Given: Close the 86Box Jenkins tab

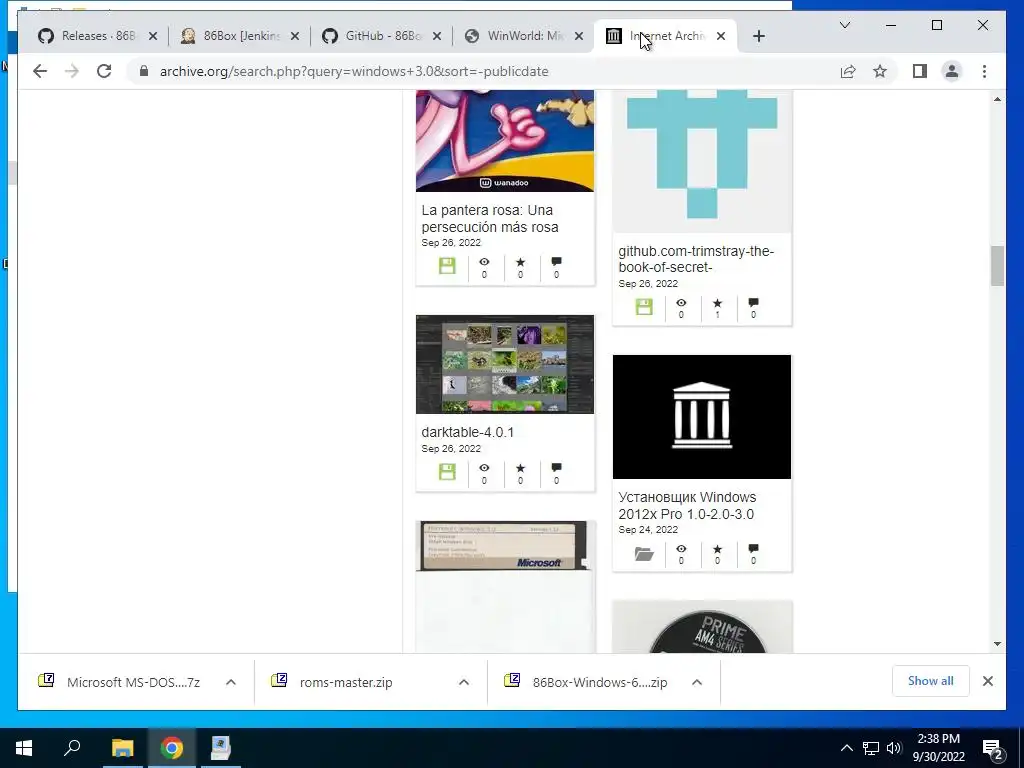Looking at the screenshot, I should (295, 36).
